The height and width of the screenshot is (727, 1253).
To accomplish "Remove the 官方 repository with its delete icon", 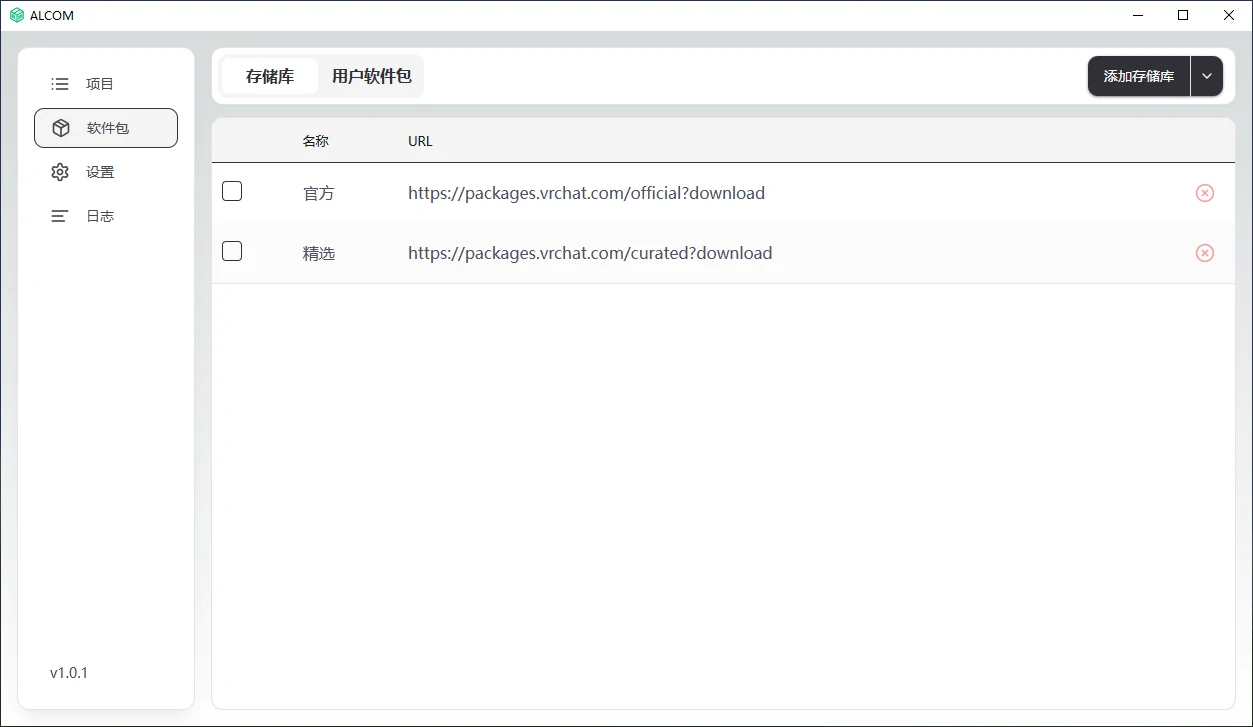I will [1204, 193].
